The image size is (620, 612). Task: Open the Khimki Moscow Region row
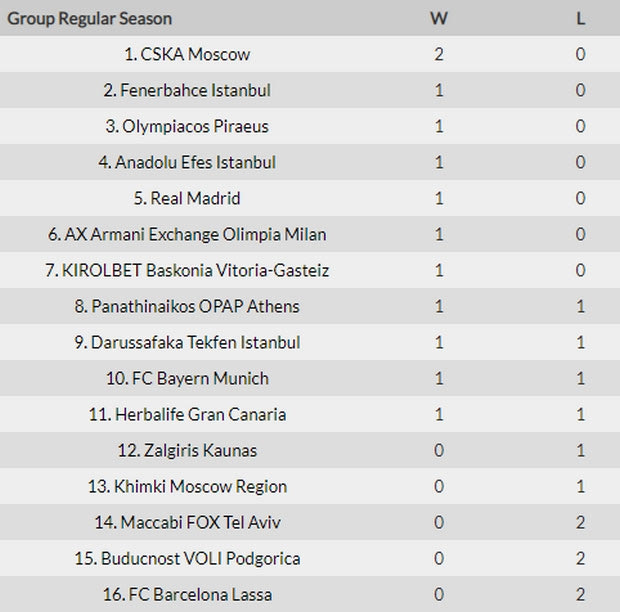click(310, 486)
